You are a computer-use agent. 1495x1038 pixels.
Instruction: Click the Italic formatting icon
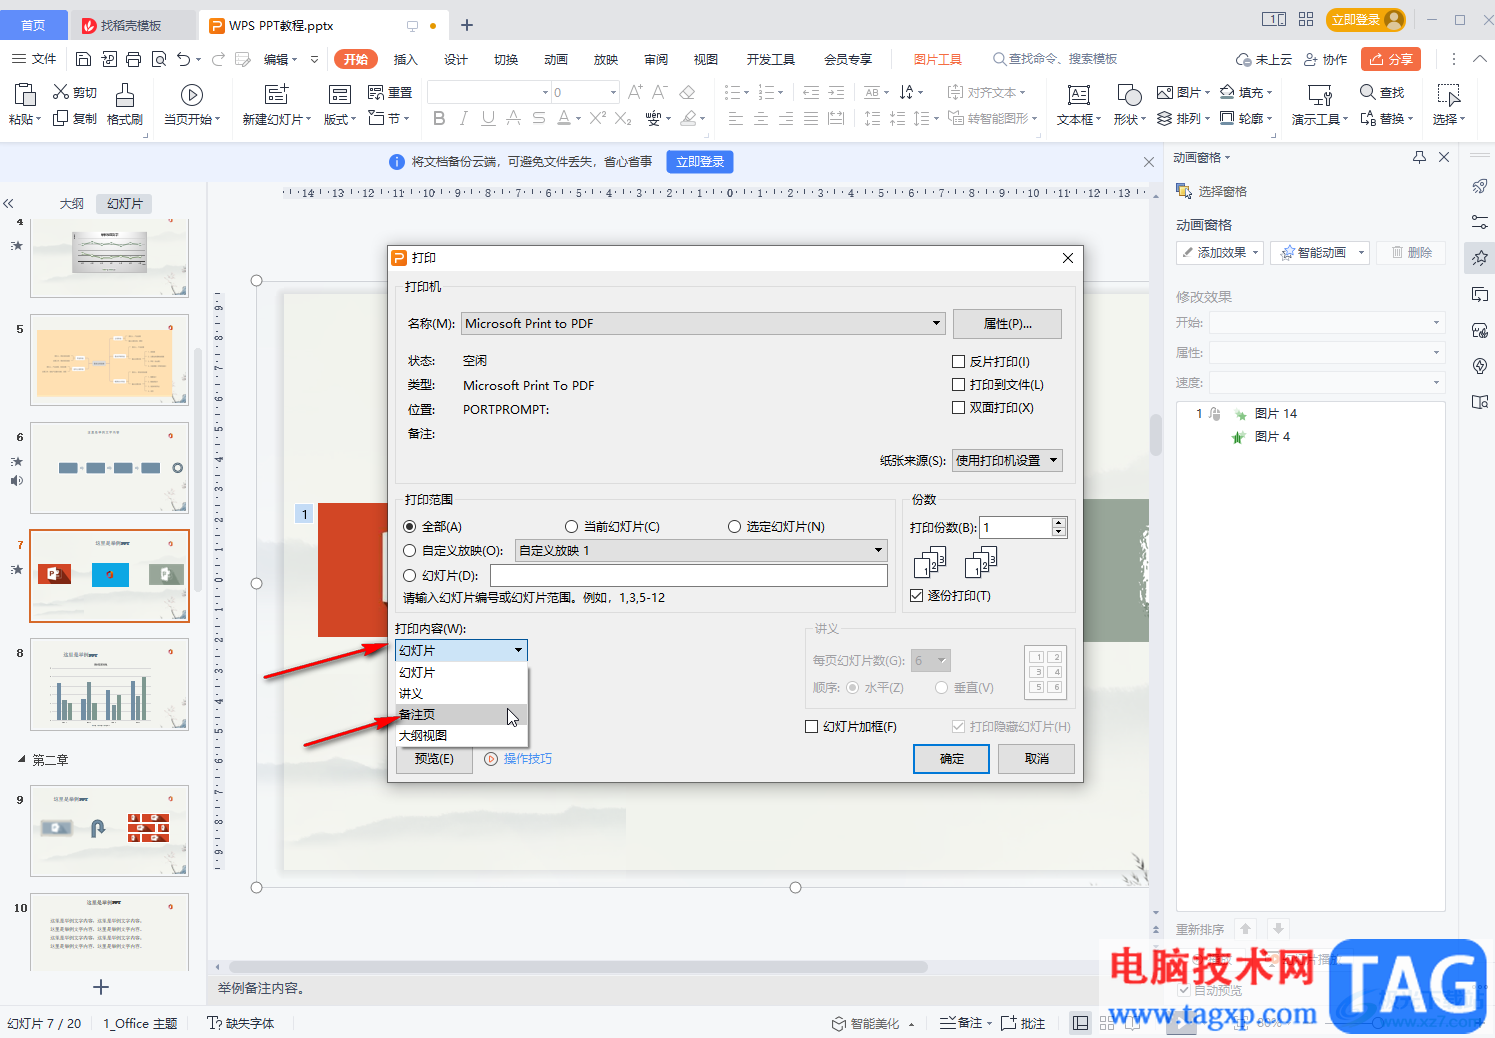pyautogui.click(x=463, y=119)
